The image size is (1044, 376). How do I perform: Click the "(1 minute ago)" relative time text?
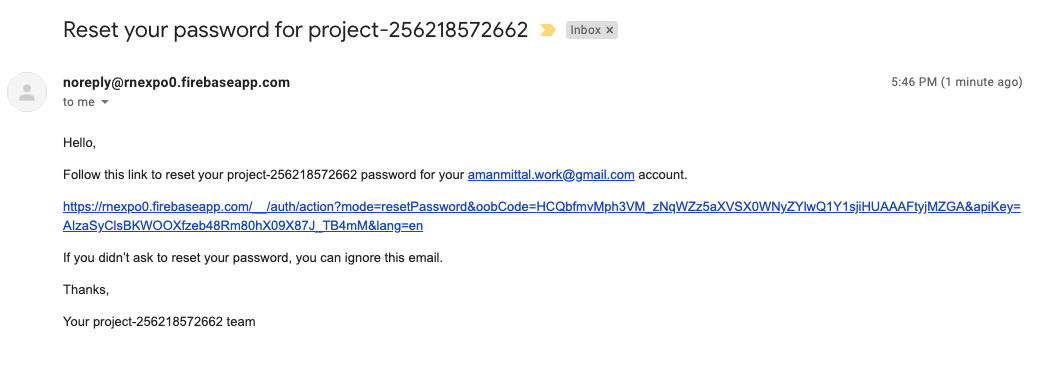click(x=981, y=82)
